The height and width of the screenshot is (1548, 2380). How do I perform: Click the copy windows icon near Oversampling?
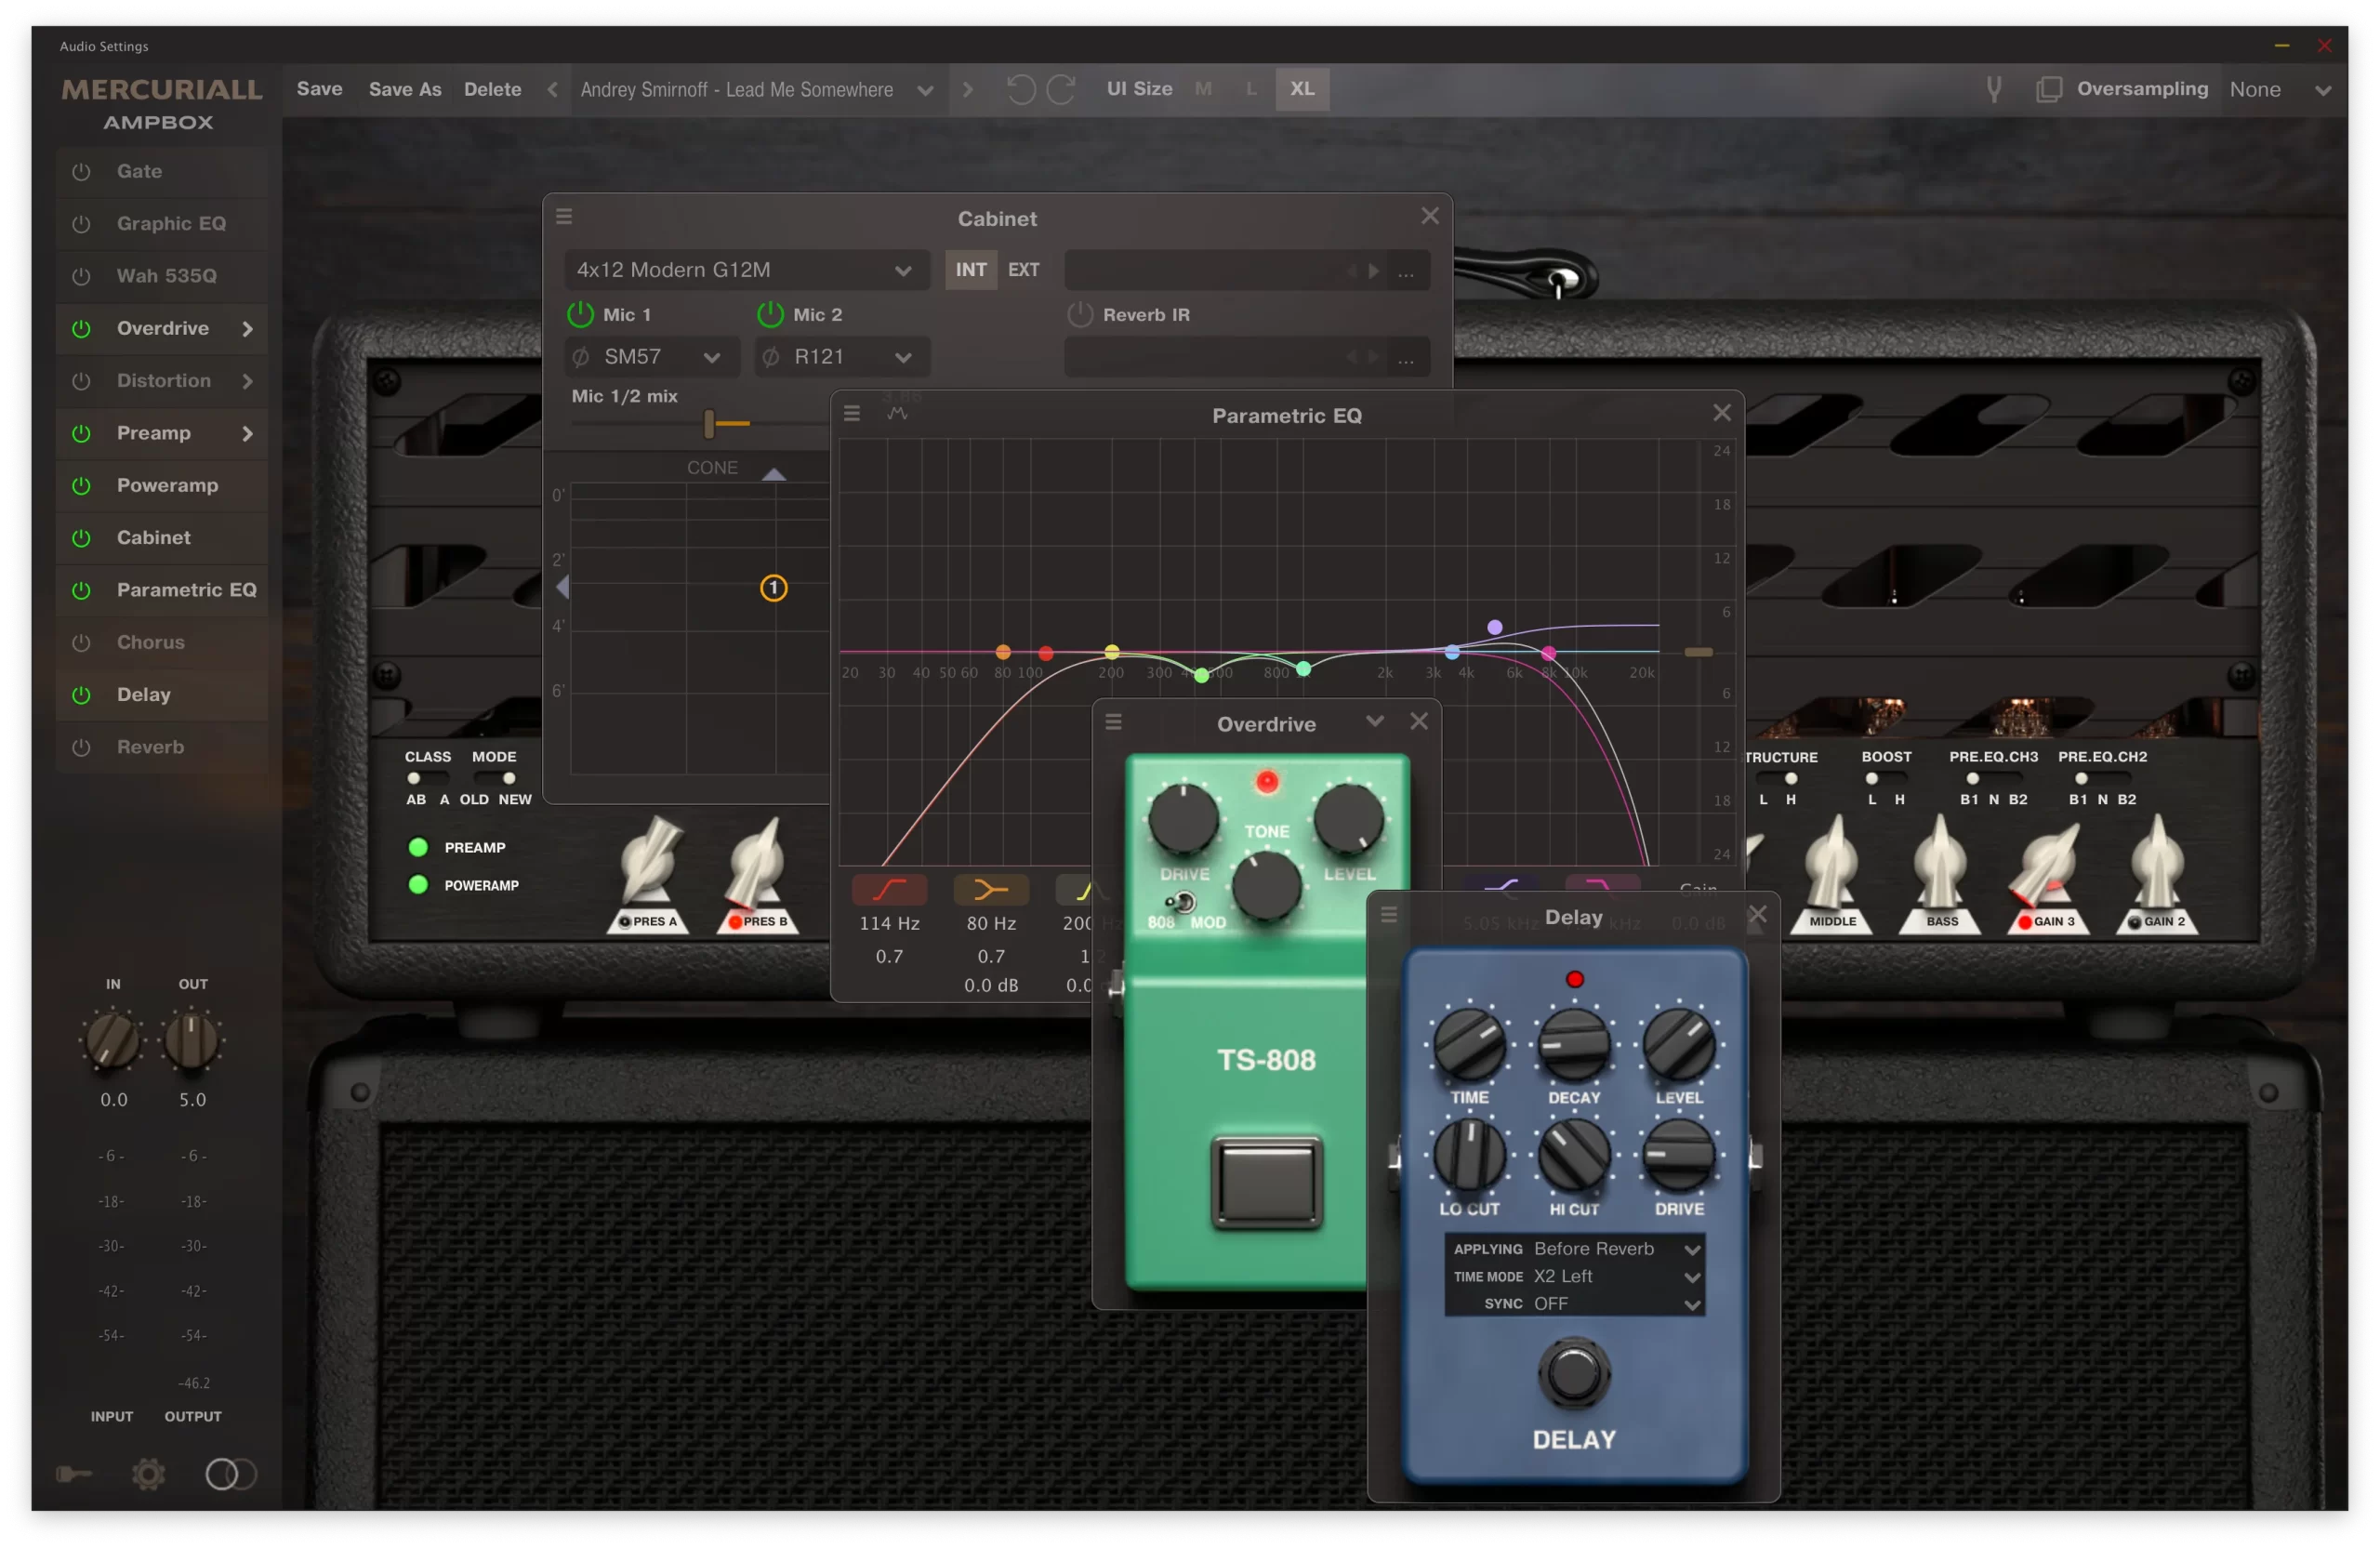click(2048, 89)
